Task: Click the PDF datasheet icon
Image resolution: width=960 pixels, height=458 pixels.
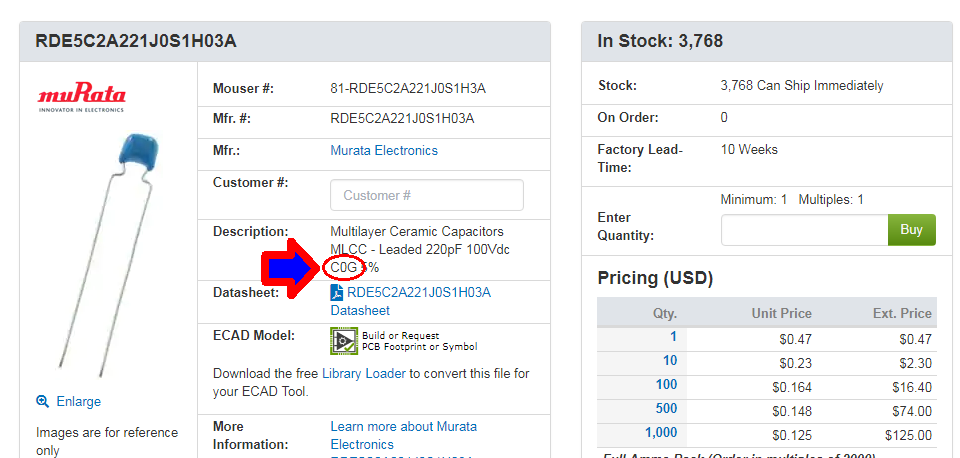Action: [337, 293]
